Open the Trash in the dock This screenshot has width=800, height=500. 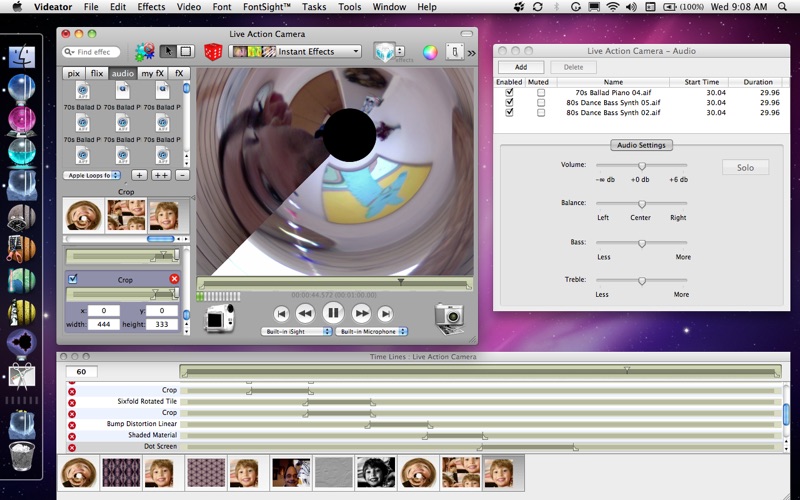click(x=21, y=456)
